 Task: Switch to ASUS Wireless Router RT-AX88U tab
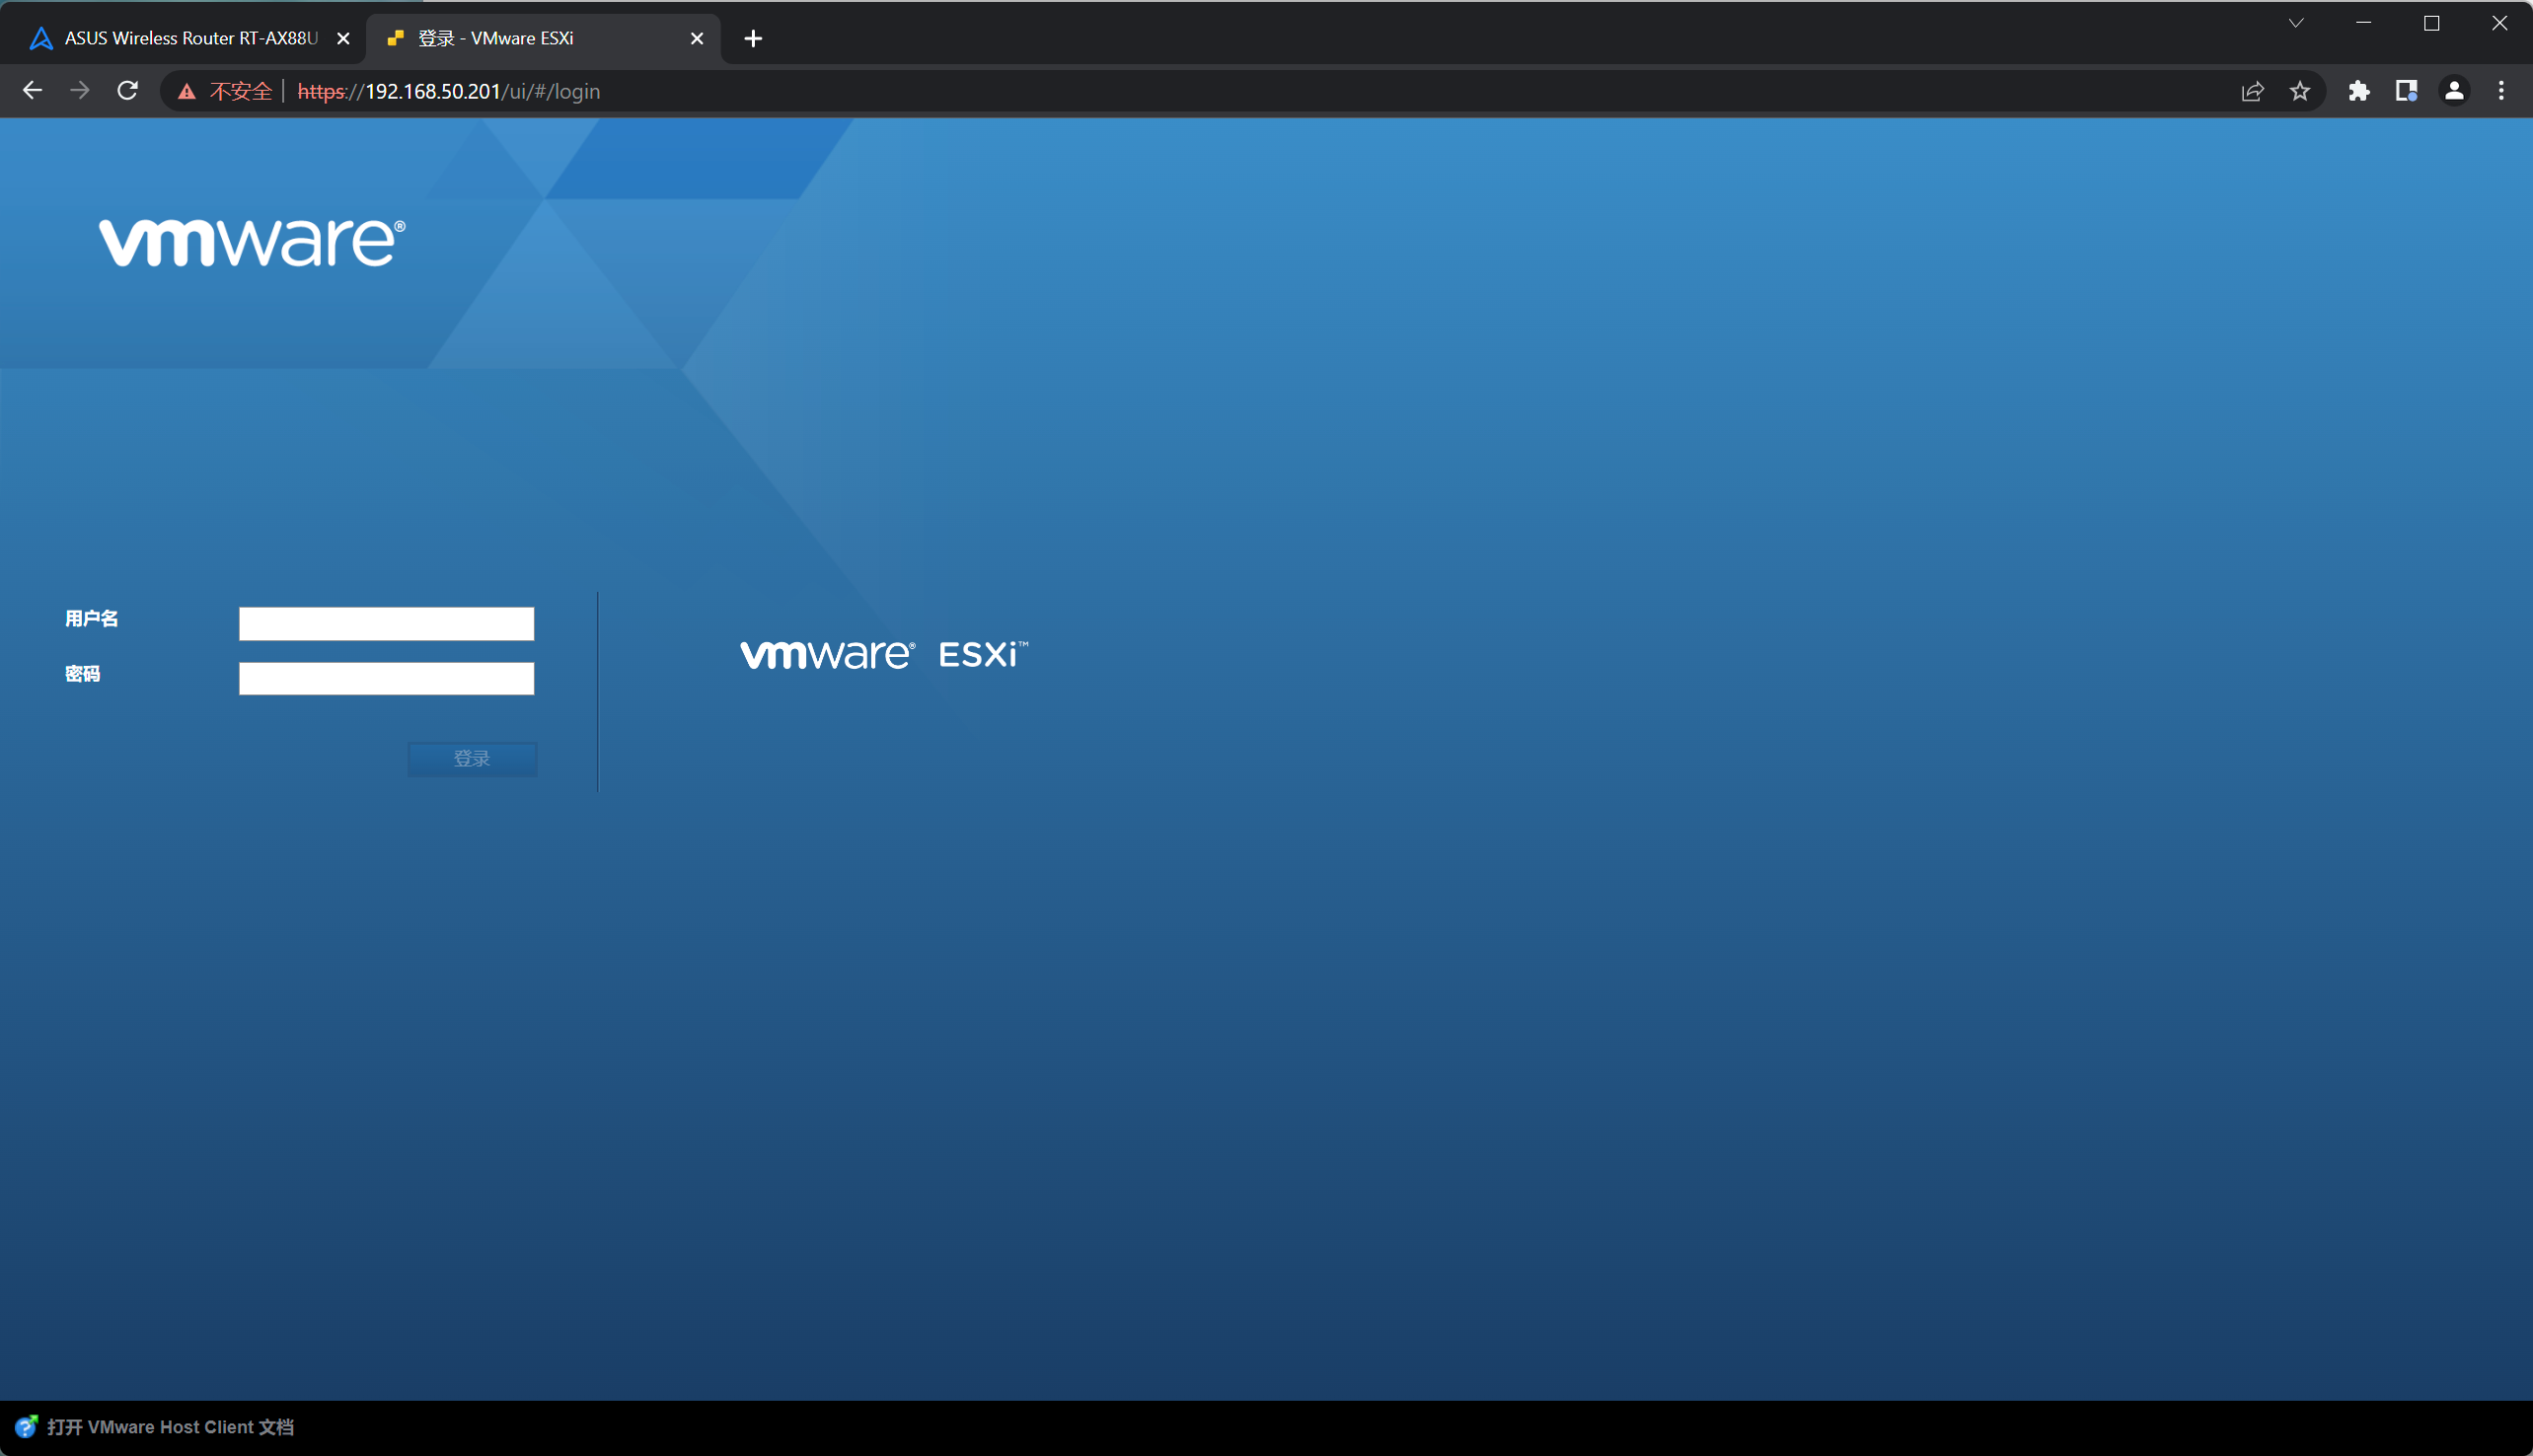click(x=190, y=38)
